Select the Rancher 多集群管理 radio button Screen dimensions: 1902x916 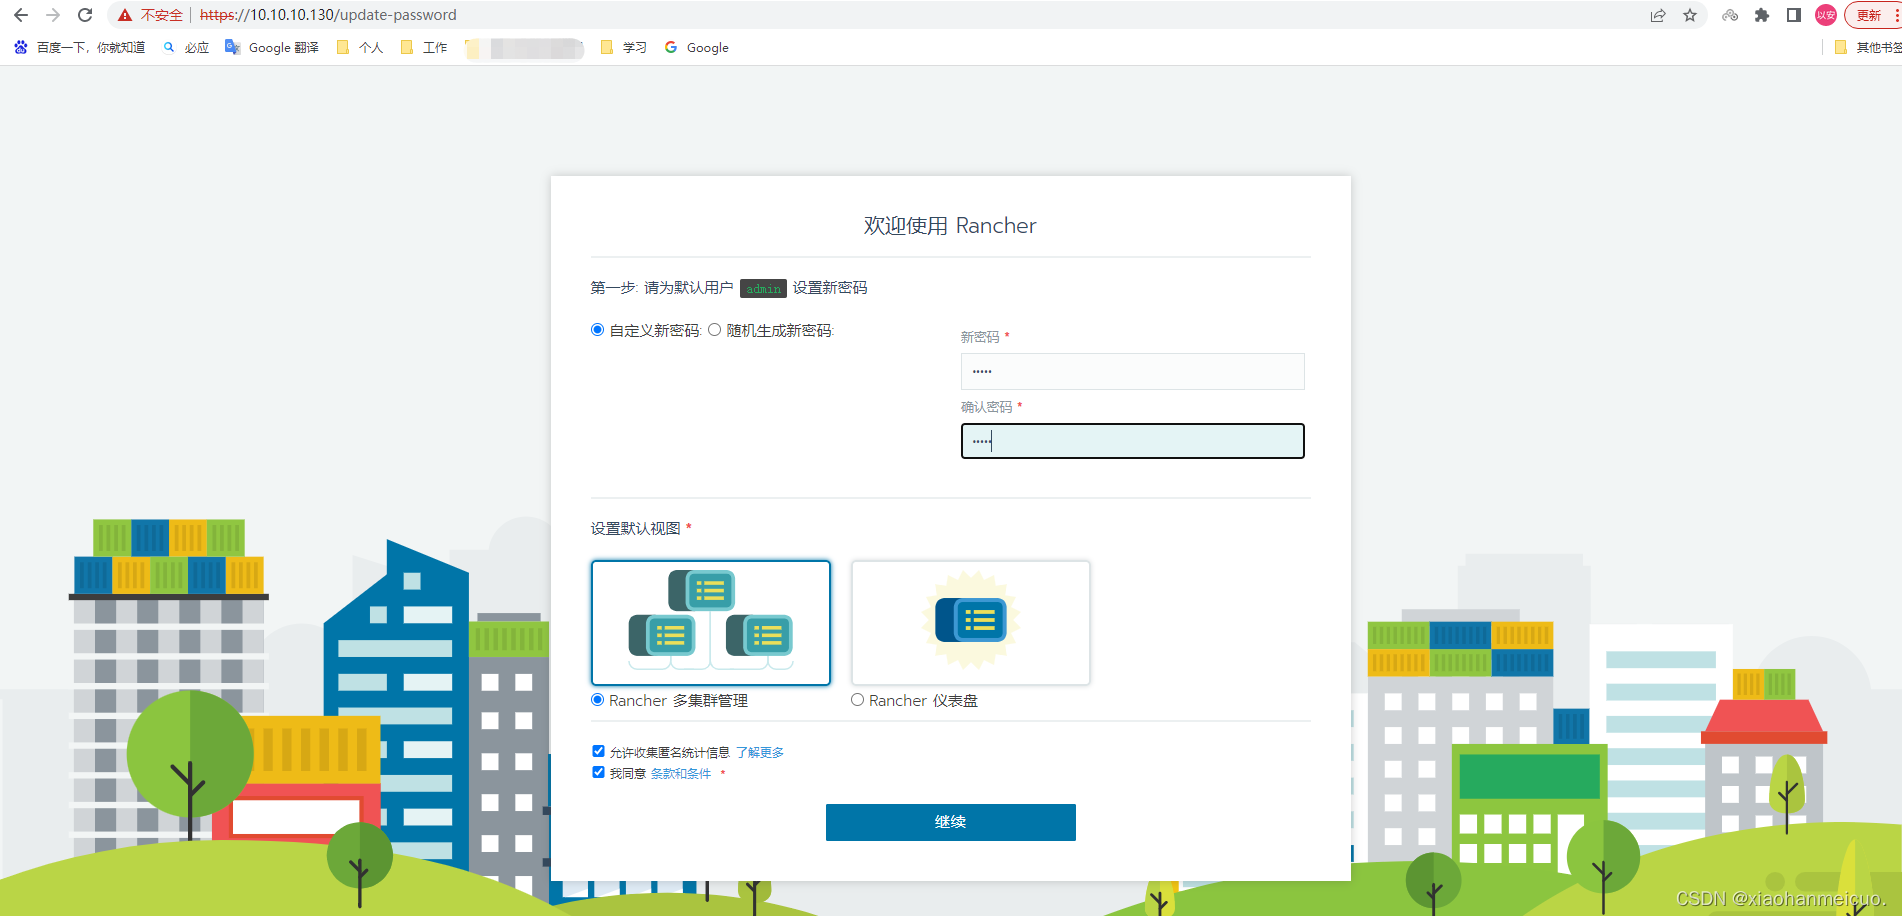[x=598, y=700]
